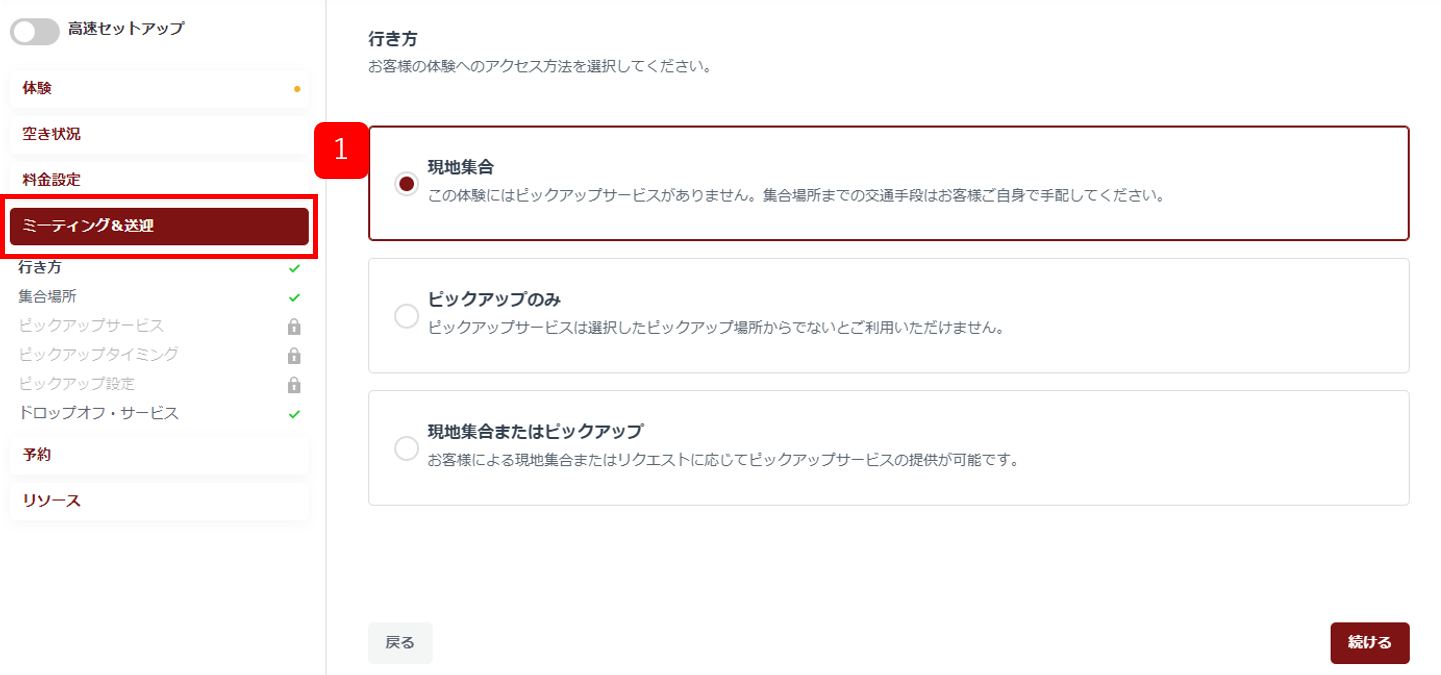Click the 戻る button
Image resolution: width=1441 pixels, height=675 pixels.
(x=400, y=643)
